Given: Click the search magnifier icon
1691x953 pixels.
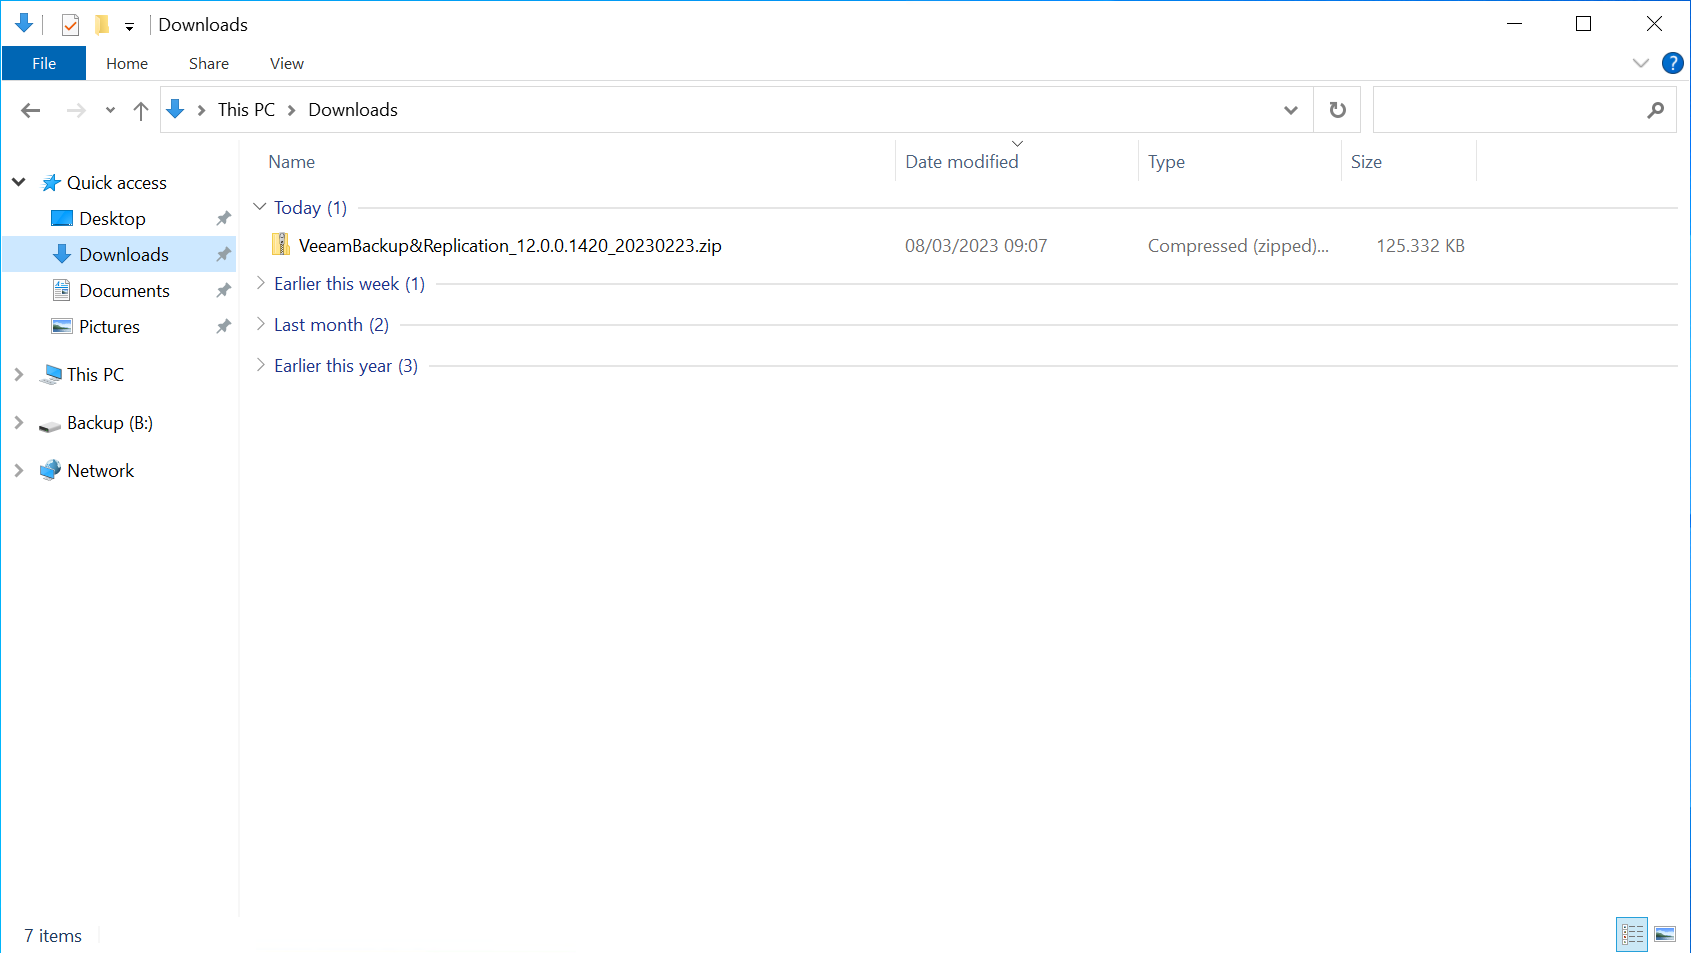Looking at the screenshot, I should click(x=1656, y=110).
